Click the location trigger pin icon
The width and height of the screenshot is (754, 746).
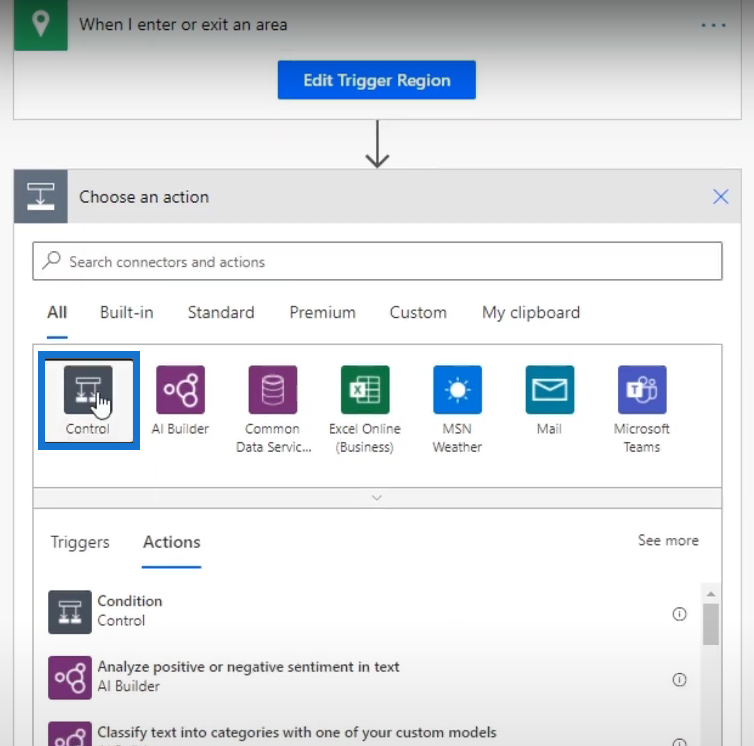click(41, 24)
